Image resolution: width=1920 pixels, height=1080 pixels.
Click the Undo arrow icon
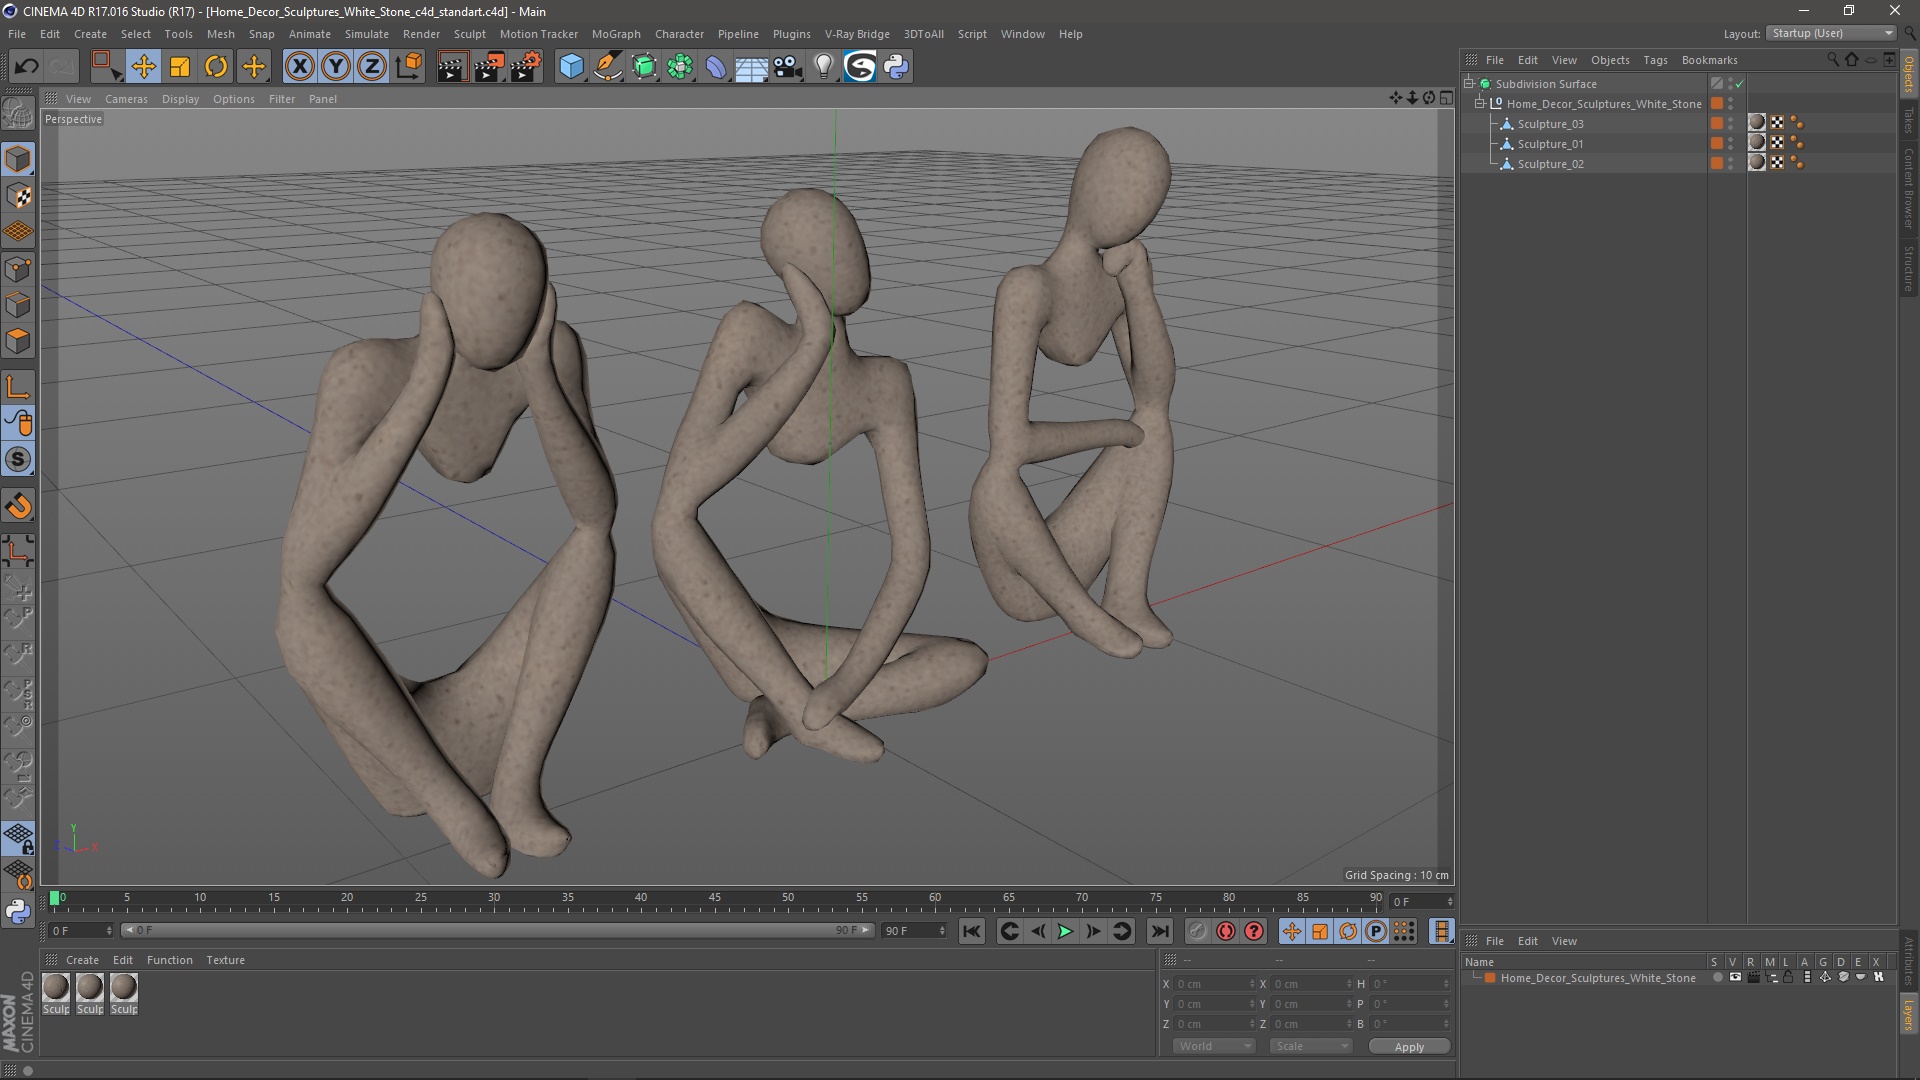pyautogui.click(x=27, y=67)
